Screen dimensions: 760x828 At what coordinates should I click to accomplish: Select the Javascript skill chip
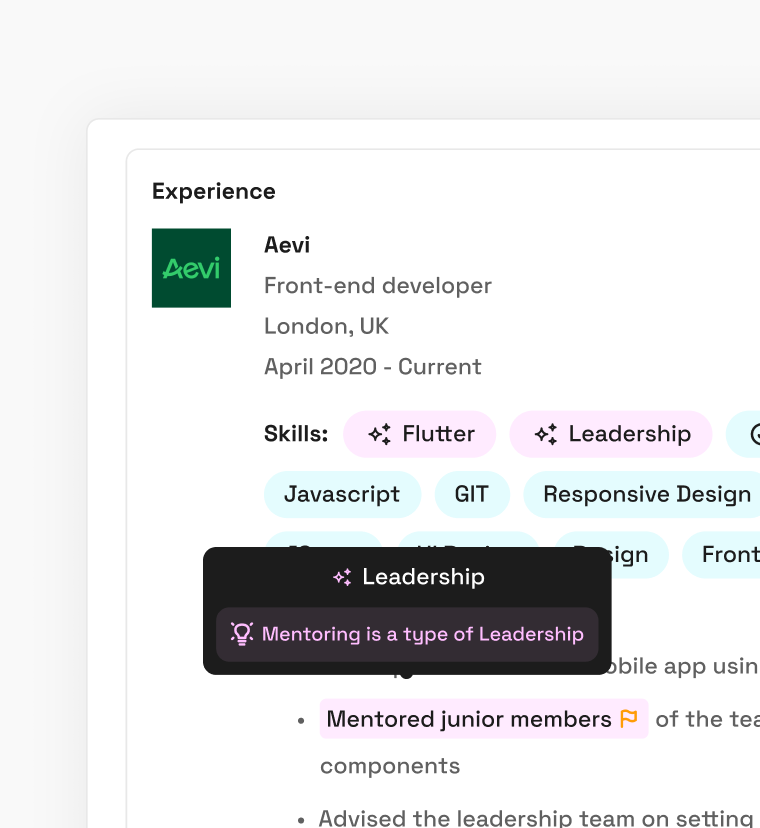(x=342, y=494)
